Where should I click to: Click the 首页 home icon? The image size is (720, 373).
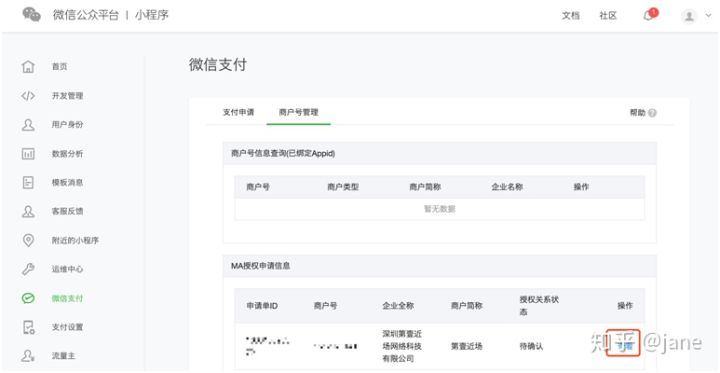(28, 67)
